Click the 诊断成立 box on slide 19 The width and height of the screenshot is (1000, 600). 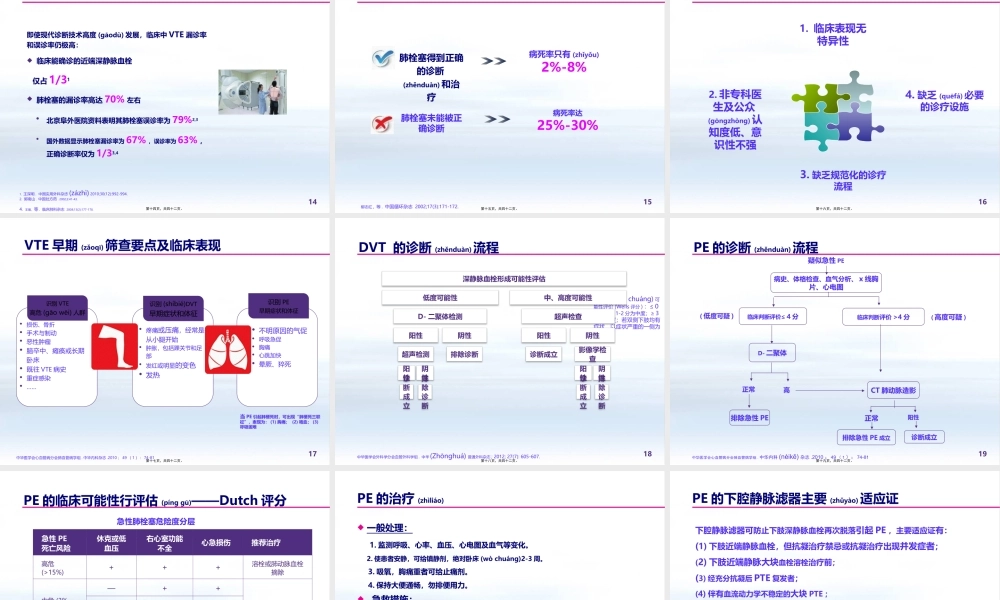[x=925, y=437]
